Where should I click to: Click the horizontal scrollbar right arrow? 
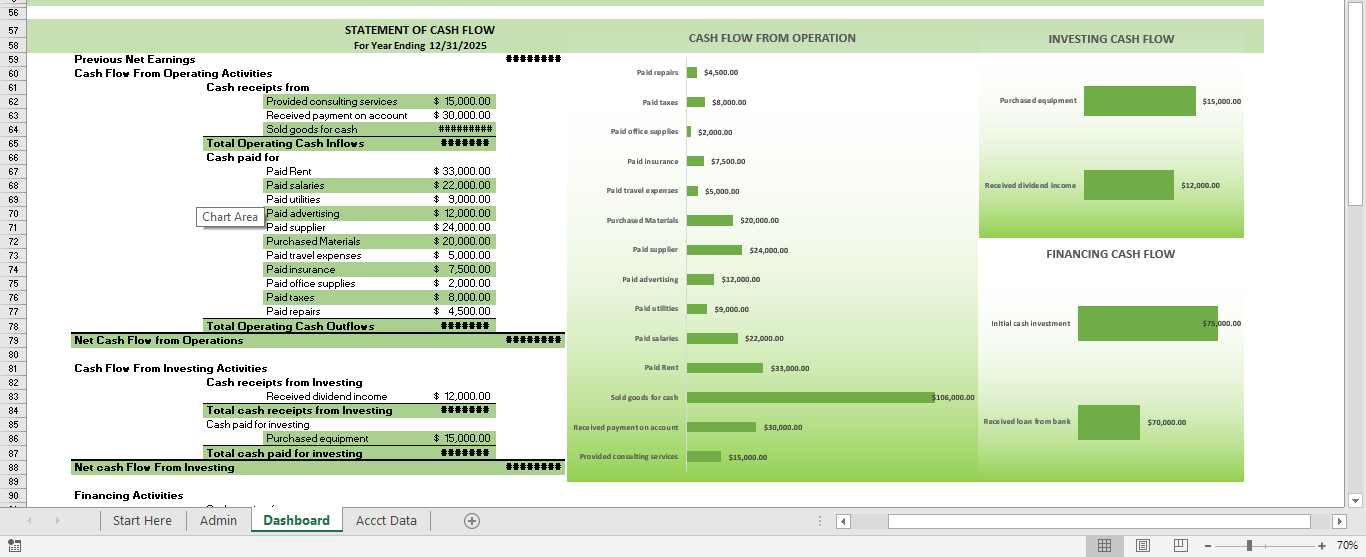(1340, 521)
